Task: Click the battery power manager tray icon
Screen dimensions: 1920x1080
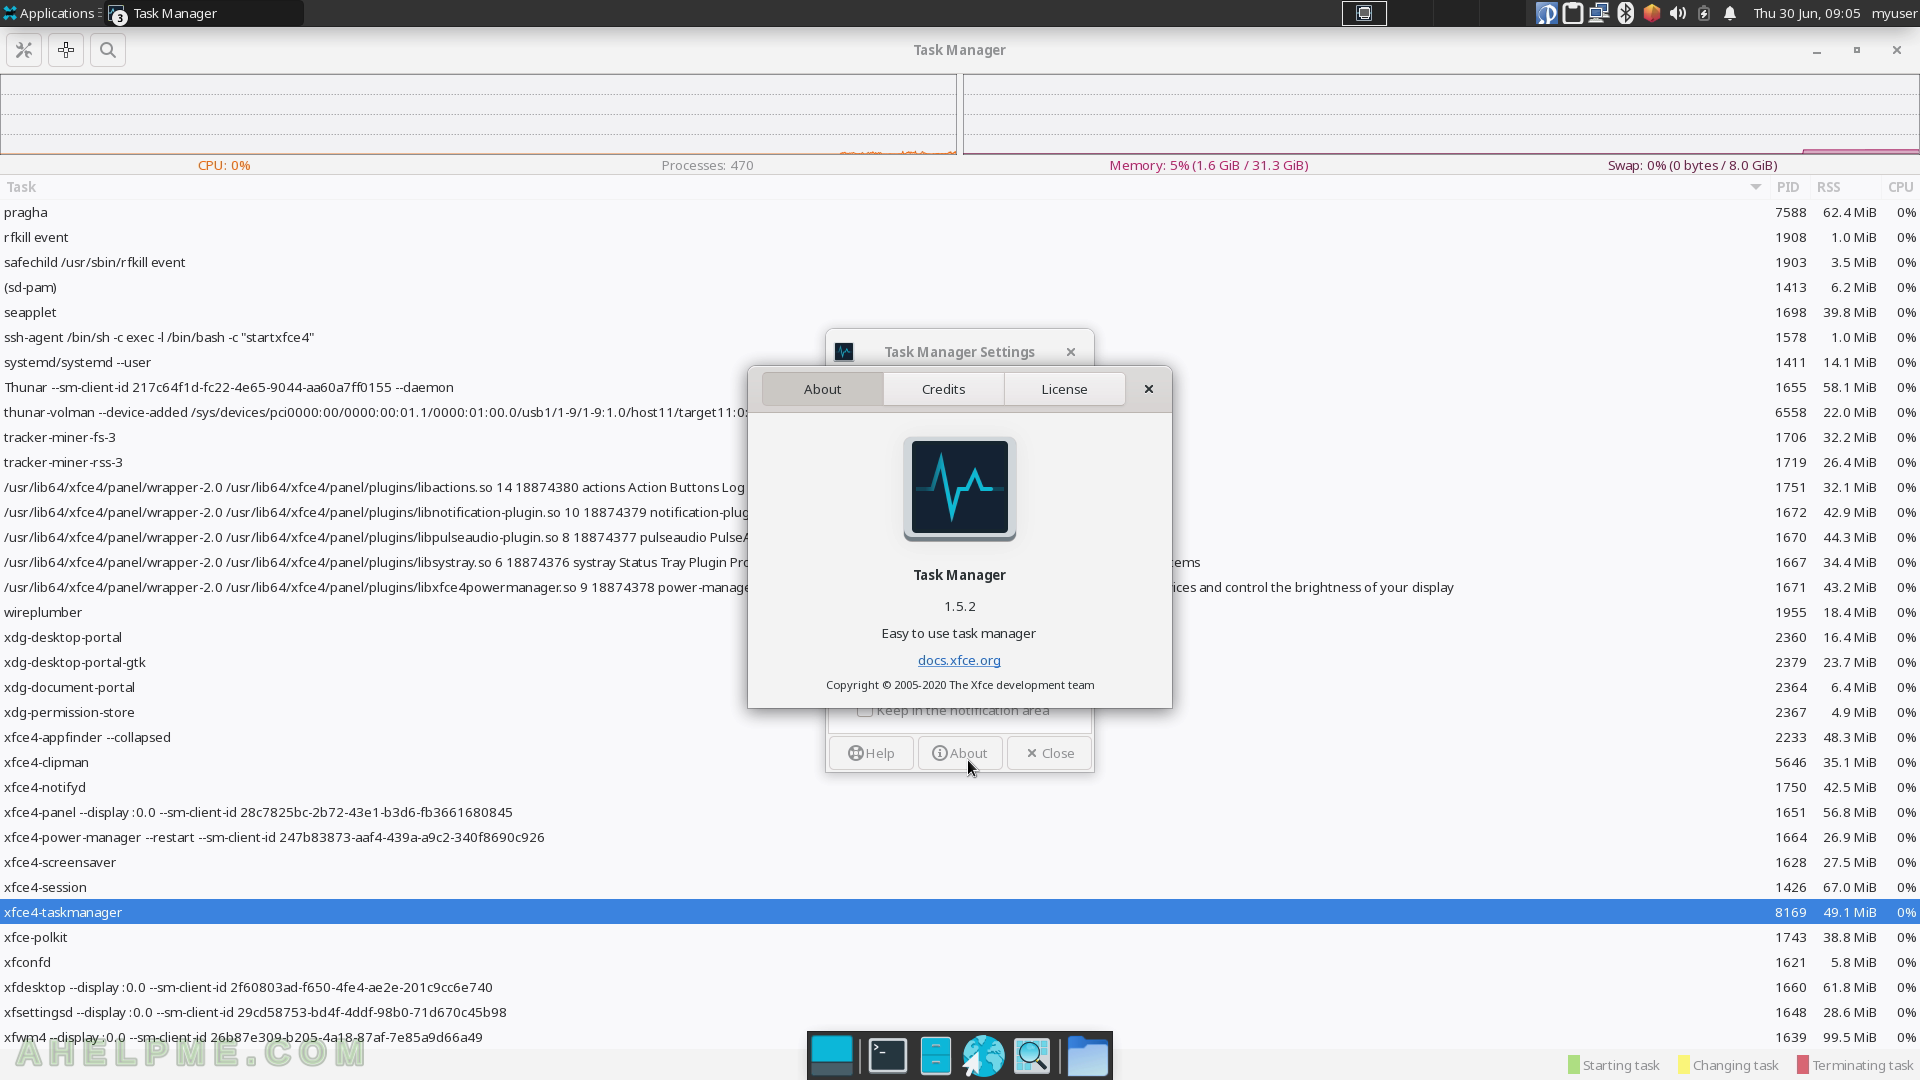Action: click(1704, 13)
